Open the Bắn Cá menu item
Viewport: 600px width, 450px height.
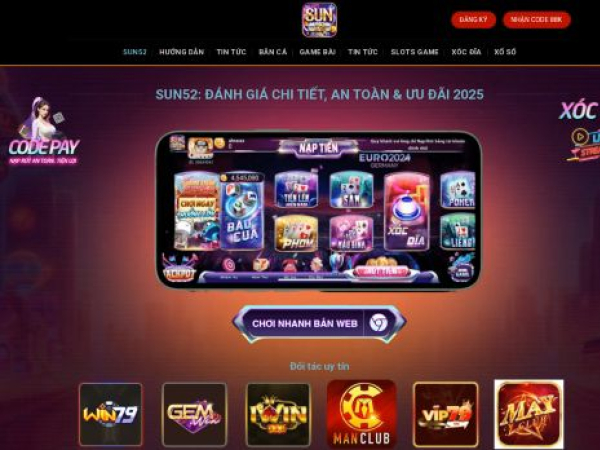(x=272, y=52)
